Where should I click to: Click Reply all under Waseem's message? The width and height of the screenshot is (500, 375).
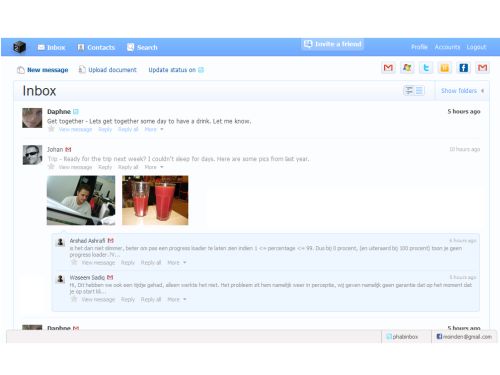pyautogui.click(x=151, y=299)
